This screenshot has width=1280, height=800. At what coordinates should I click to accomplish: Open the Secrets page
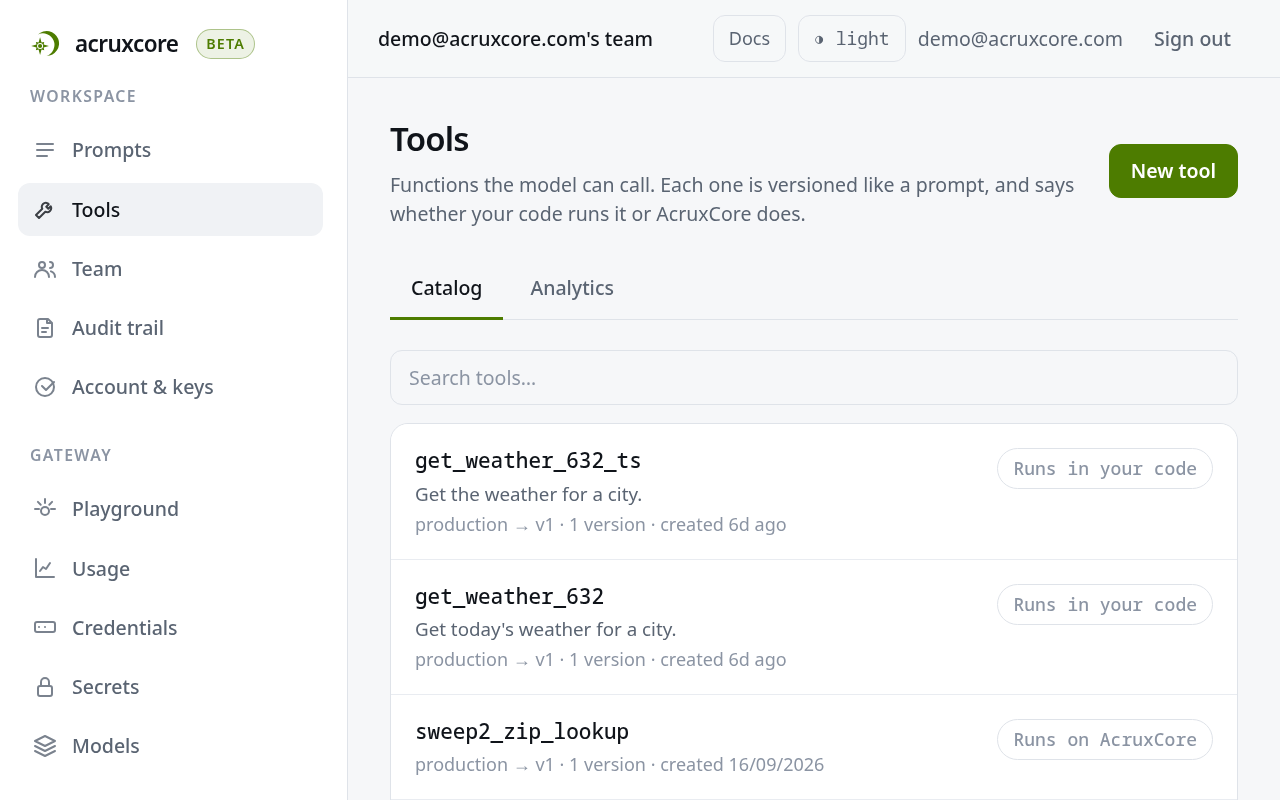click(x=170, y=687)
